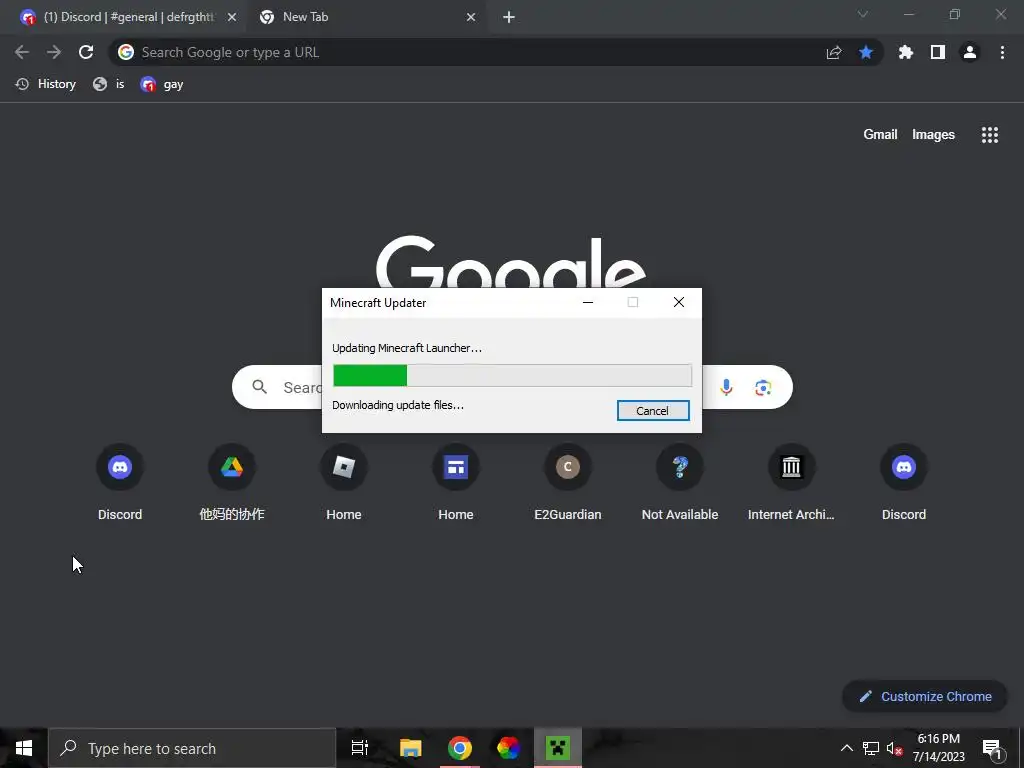Open Chrome tab search chevron
The width and height of the screenshot is (1024, 768).
point(863,14)
